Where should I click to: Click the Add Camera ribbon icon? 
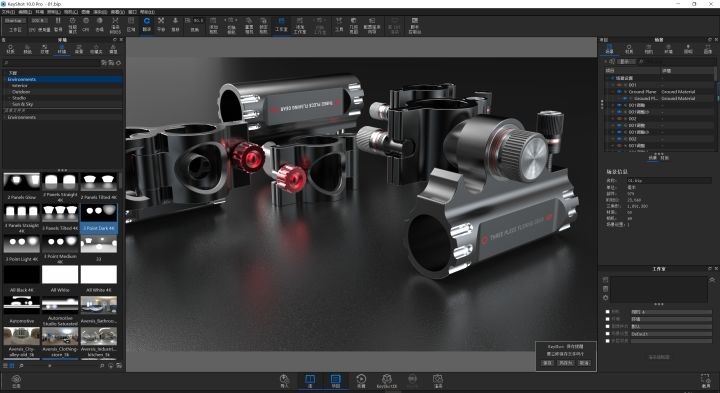[214, 25]
